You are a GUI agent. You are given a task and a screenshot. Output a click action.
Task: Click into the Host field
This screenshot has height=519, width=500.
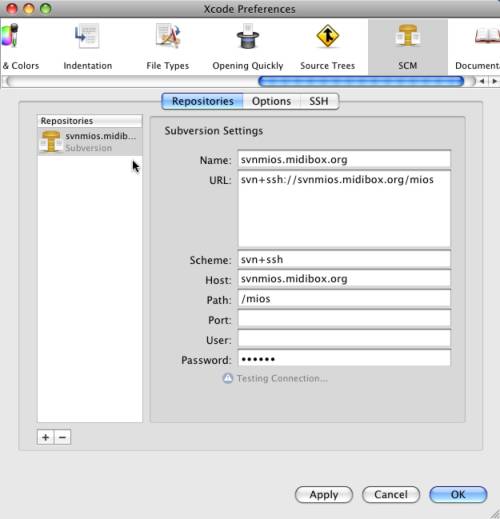[344, 279]
